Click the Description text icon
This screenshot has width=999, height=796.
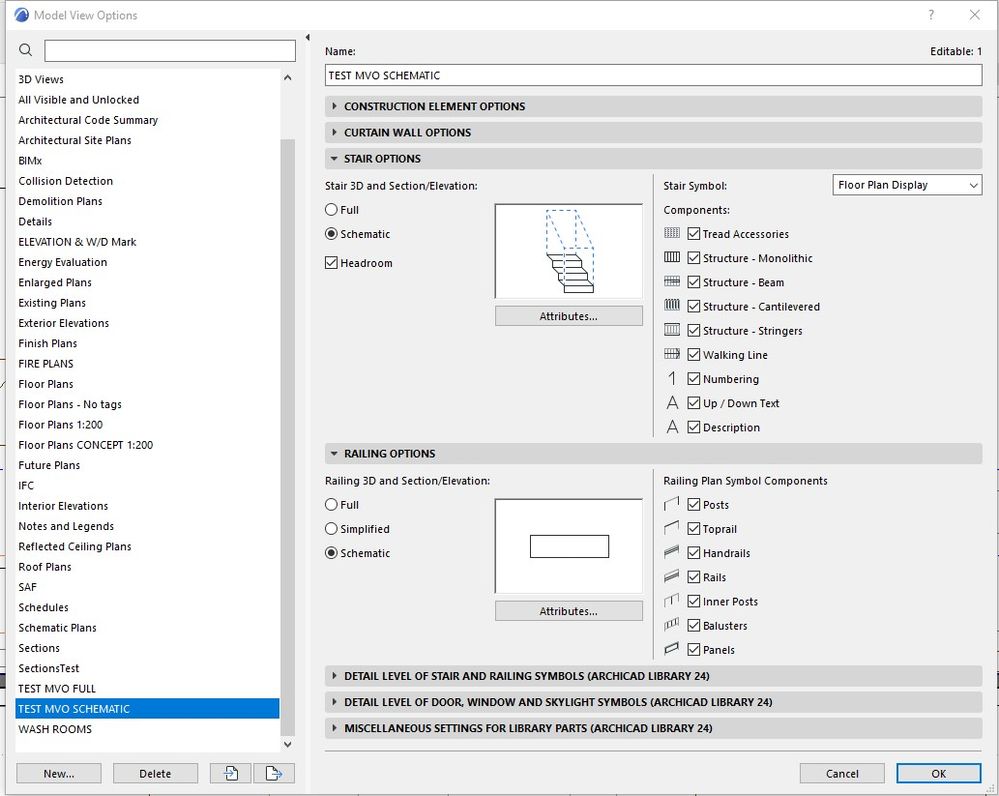672,427
